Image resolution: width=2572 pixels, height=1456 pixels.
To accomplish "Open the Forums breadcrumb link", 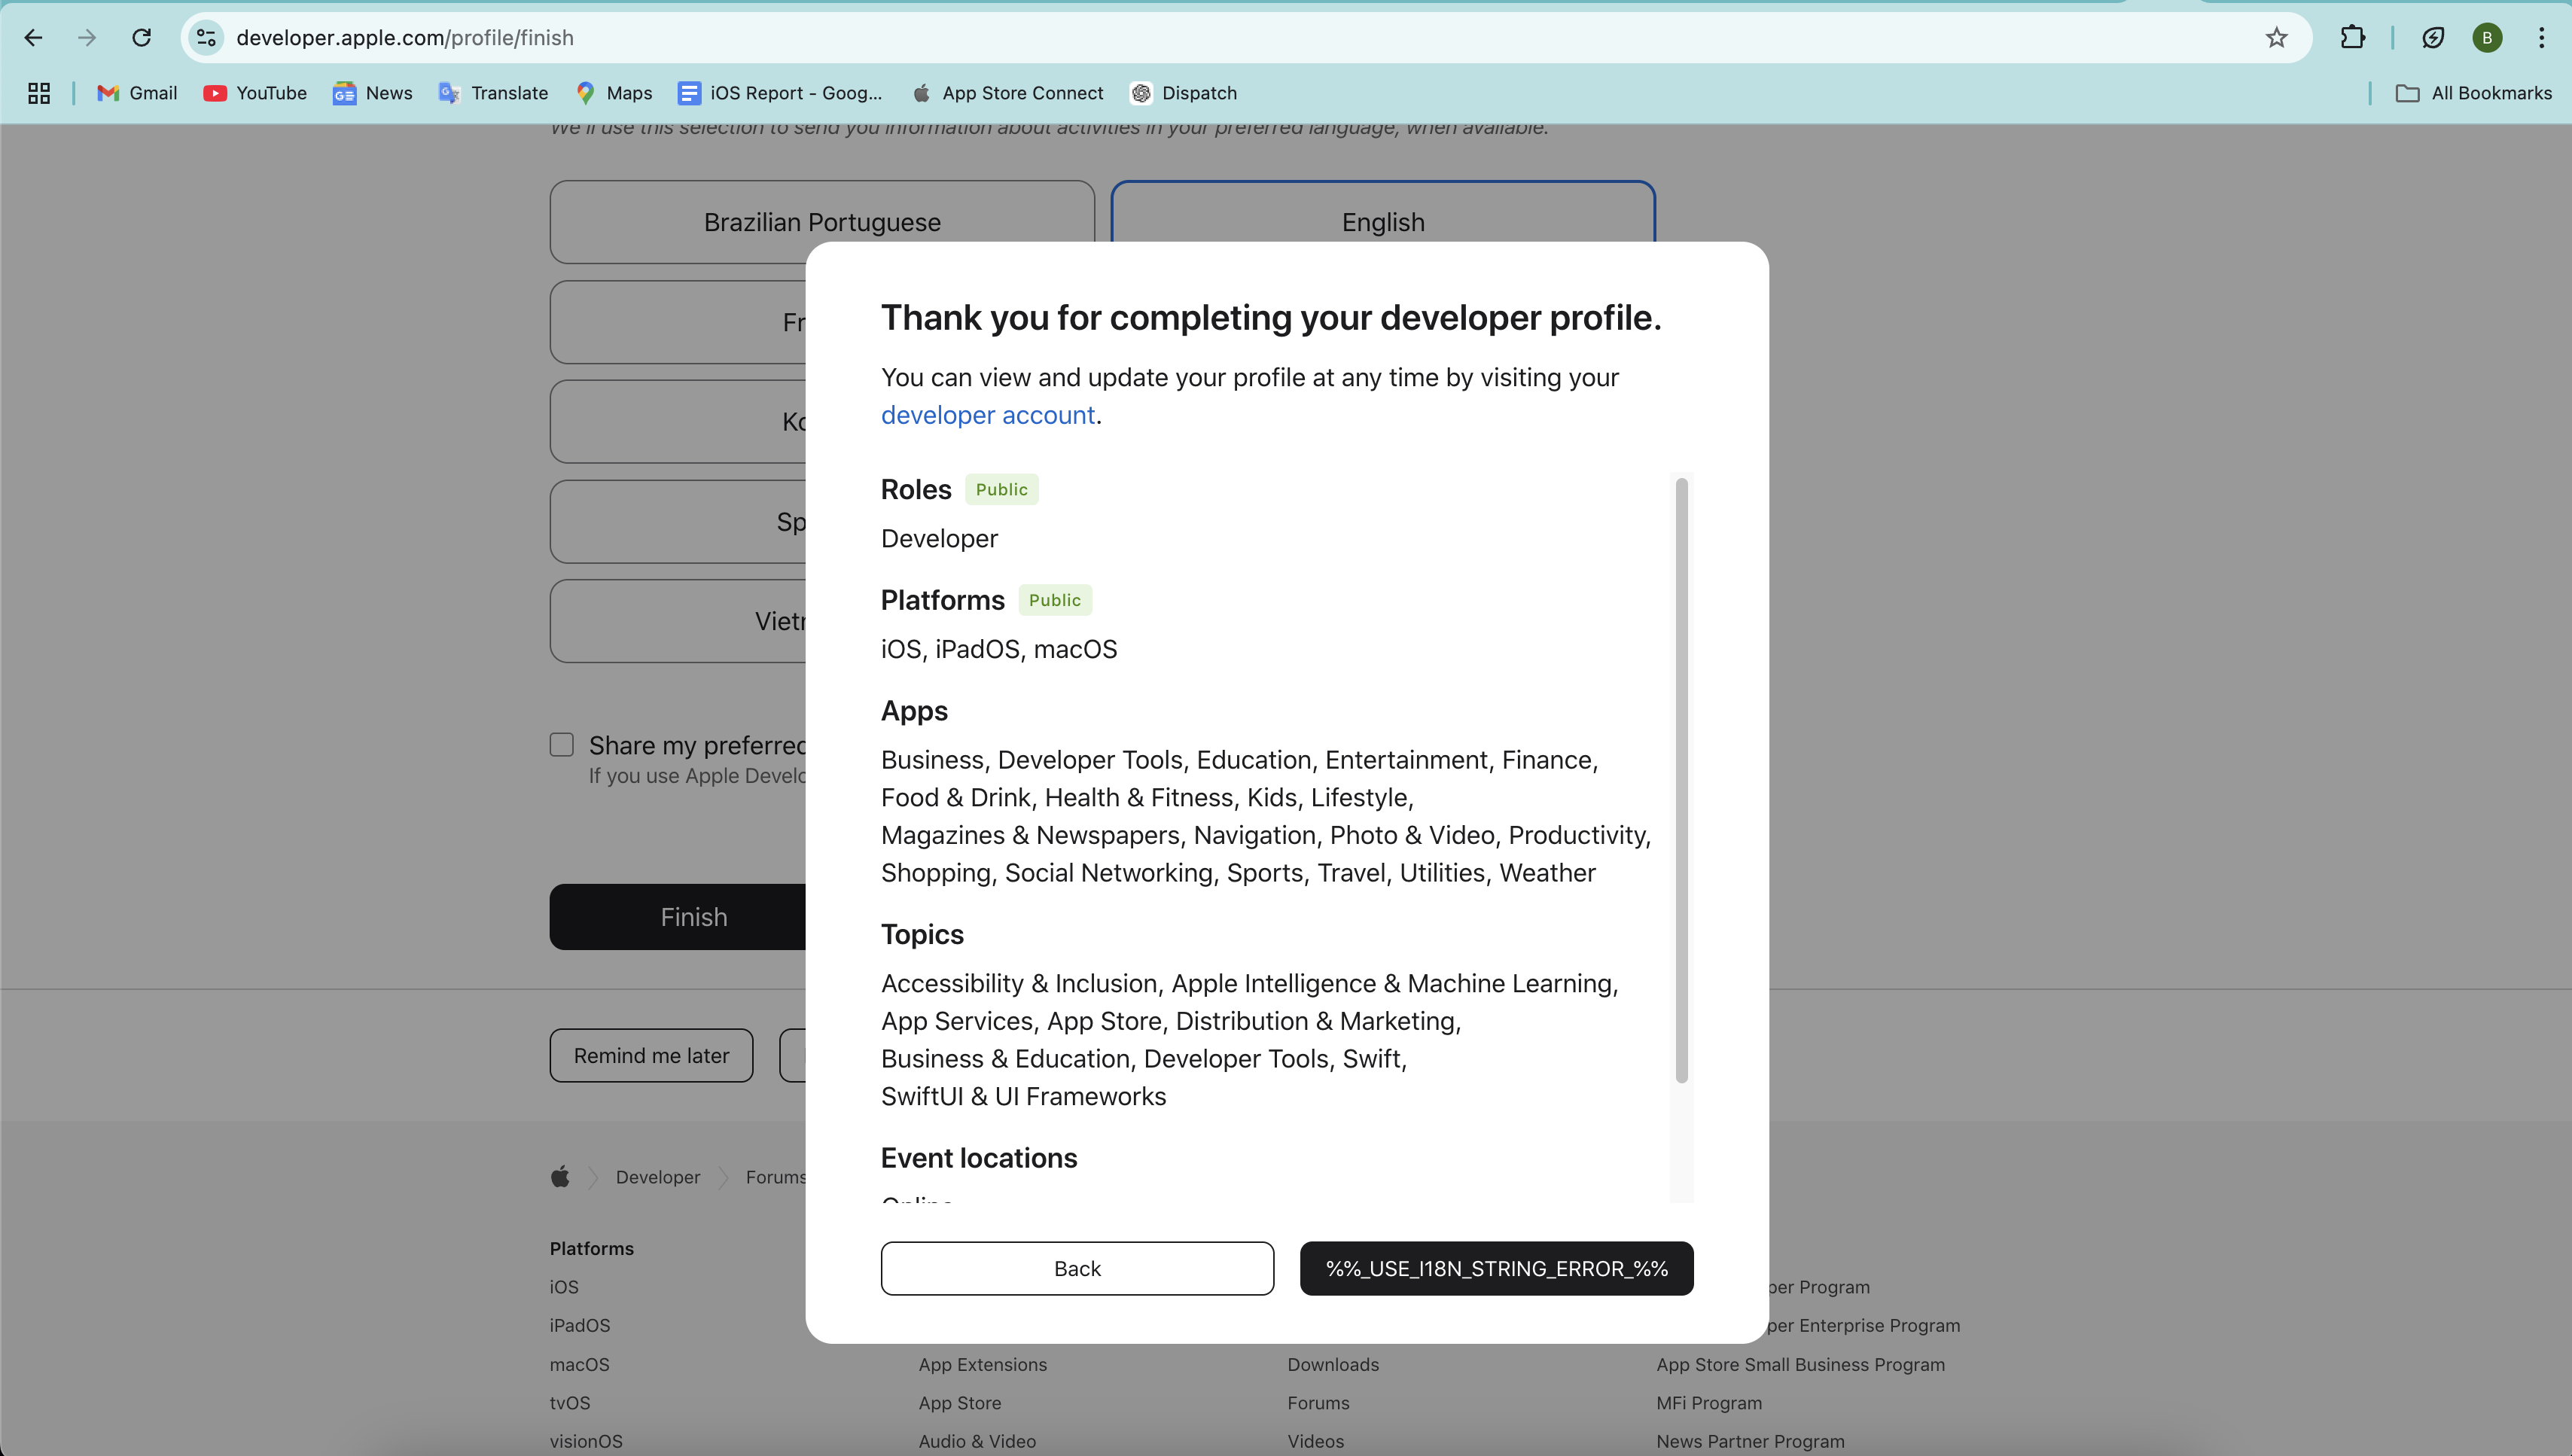I will [x=776, y=1177].
